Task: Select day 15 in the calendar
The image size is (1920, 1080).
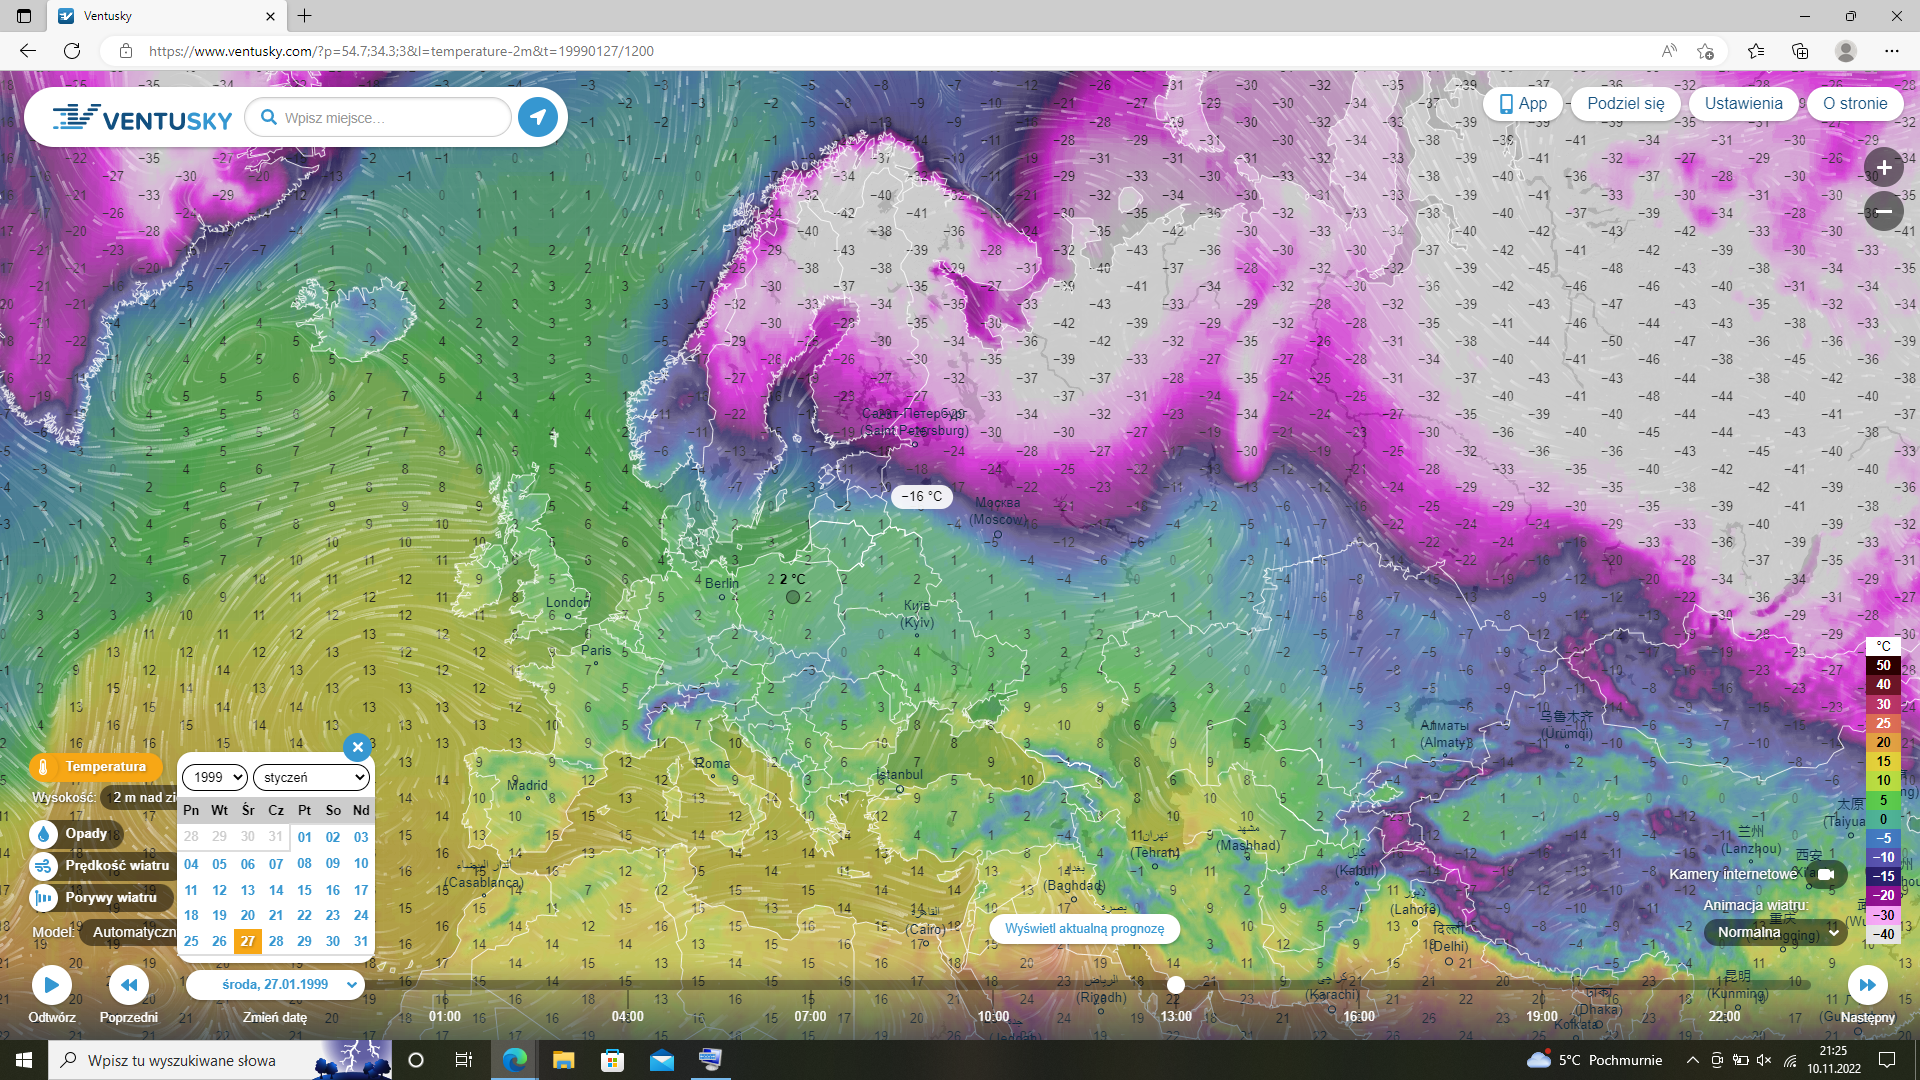Action: (x=304, y=890)
